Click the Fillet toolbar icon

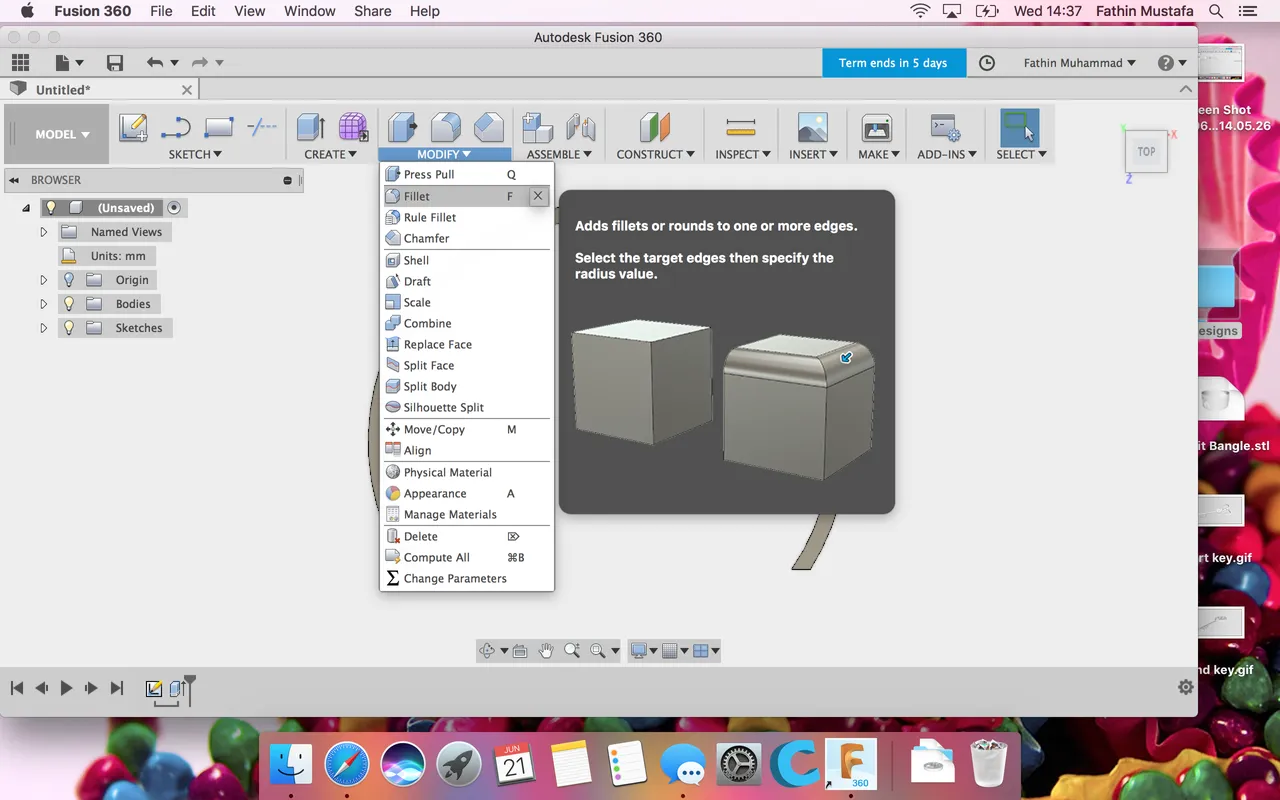point(445,128)
